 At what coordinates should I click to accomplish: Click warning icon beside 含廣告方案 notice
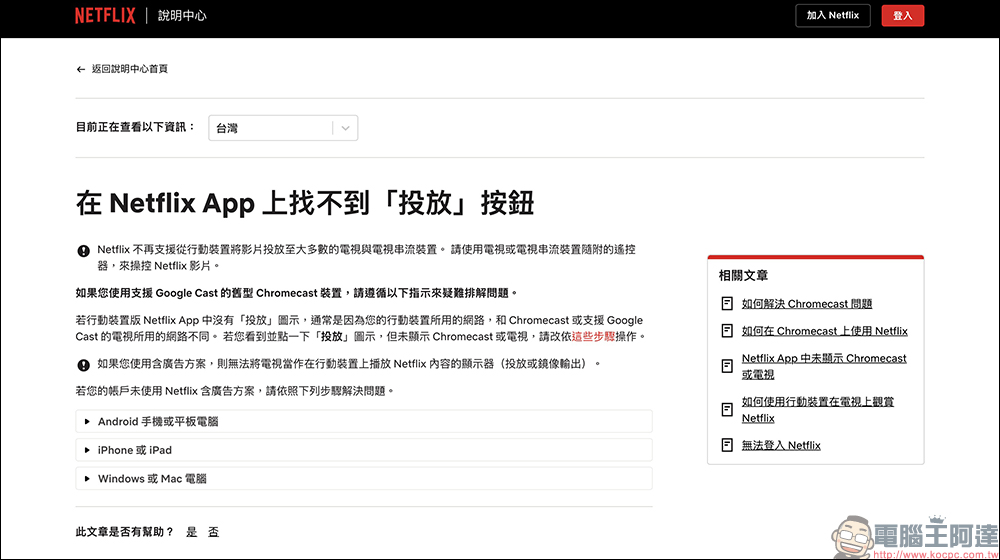point(84,365)
